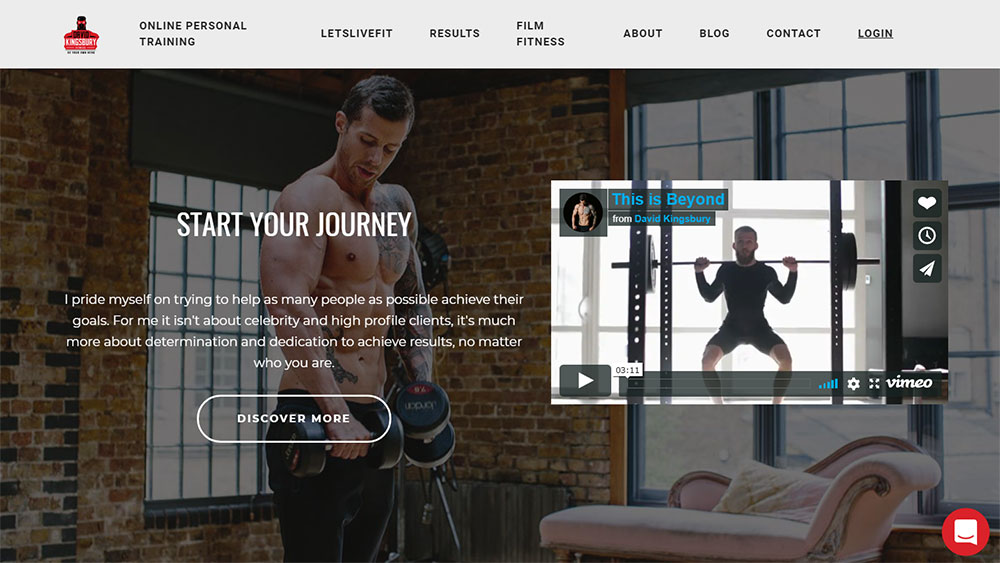Open Online Personal Training menu item

193,34
